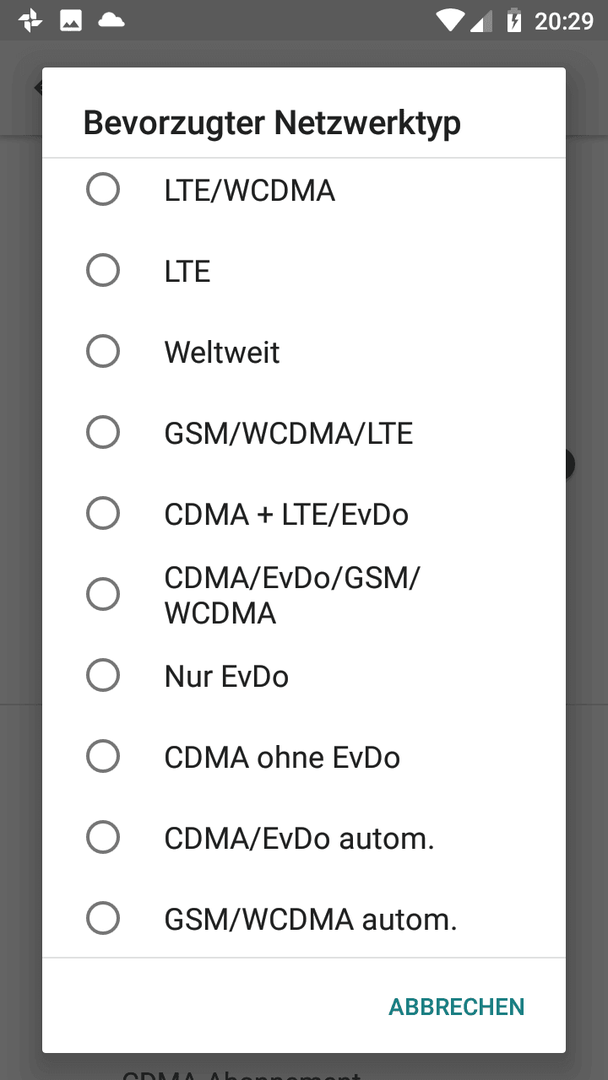Screen dimensions: 608x1080
Task: Tap the dimmed back arrow behind the dialog
Action: pos(38,87)
